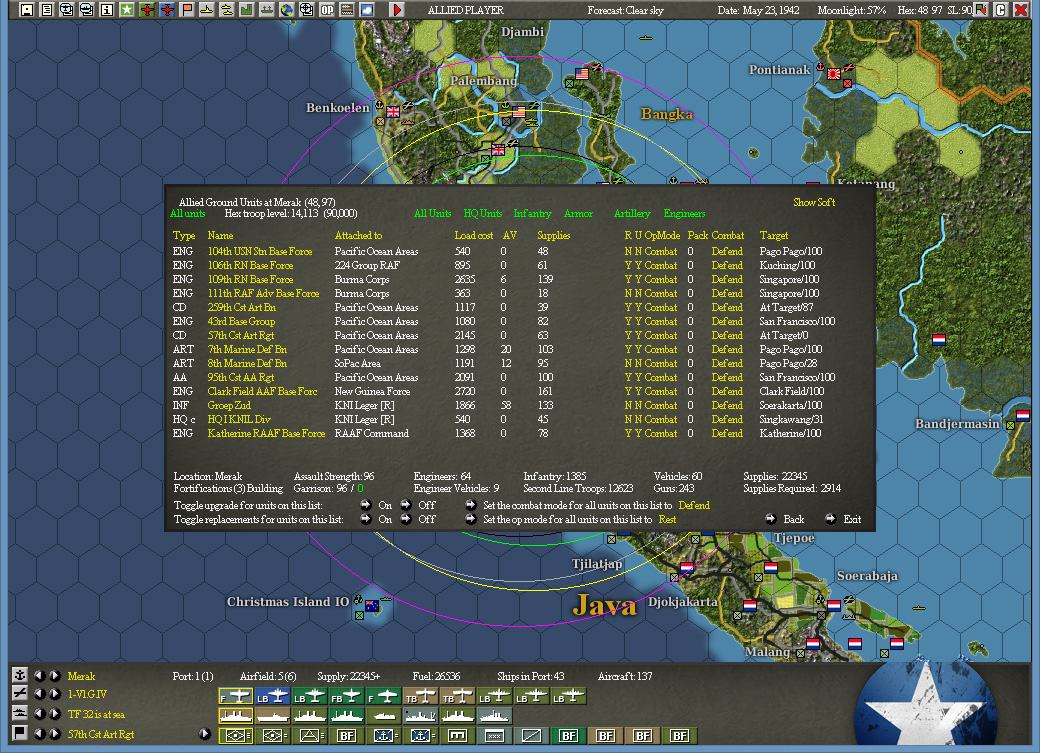1040x753 pixels.
Task: Open the Operations Report with the OP icon
Action: click(327, 9)
